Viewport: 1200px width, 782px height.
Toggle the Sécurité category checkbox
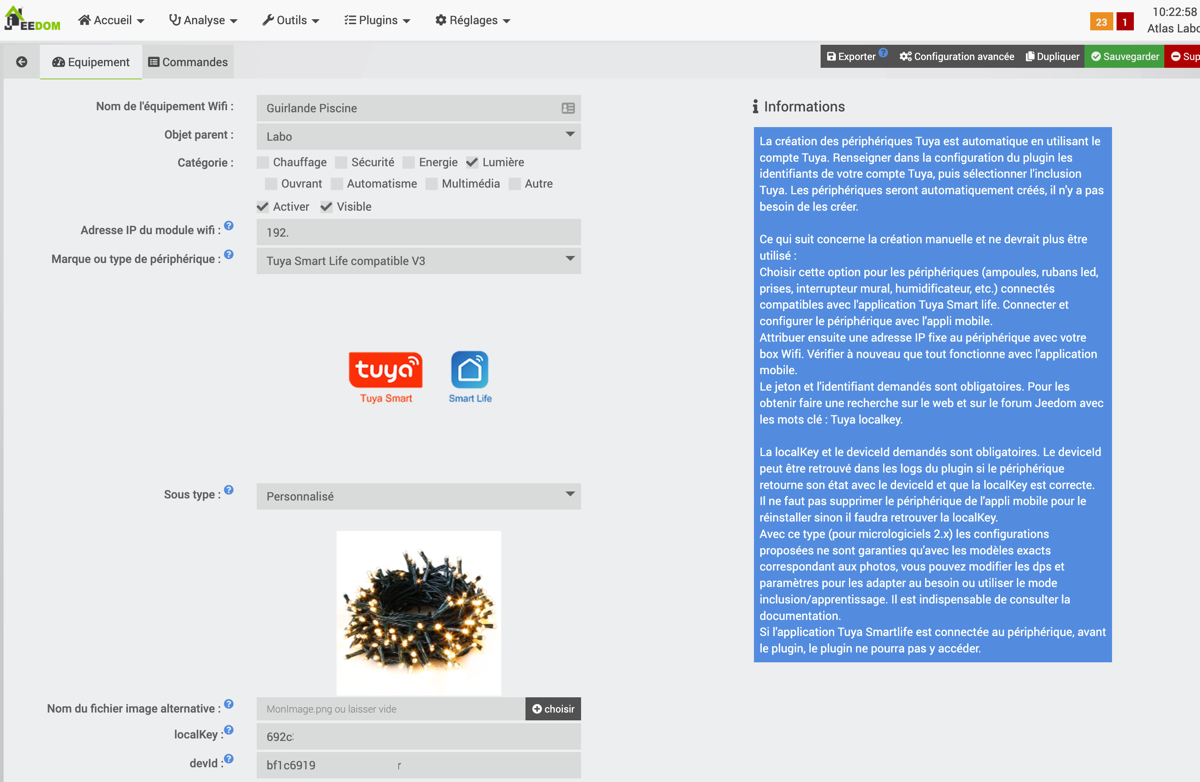pos(341,162)
